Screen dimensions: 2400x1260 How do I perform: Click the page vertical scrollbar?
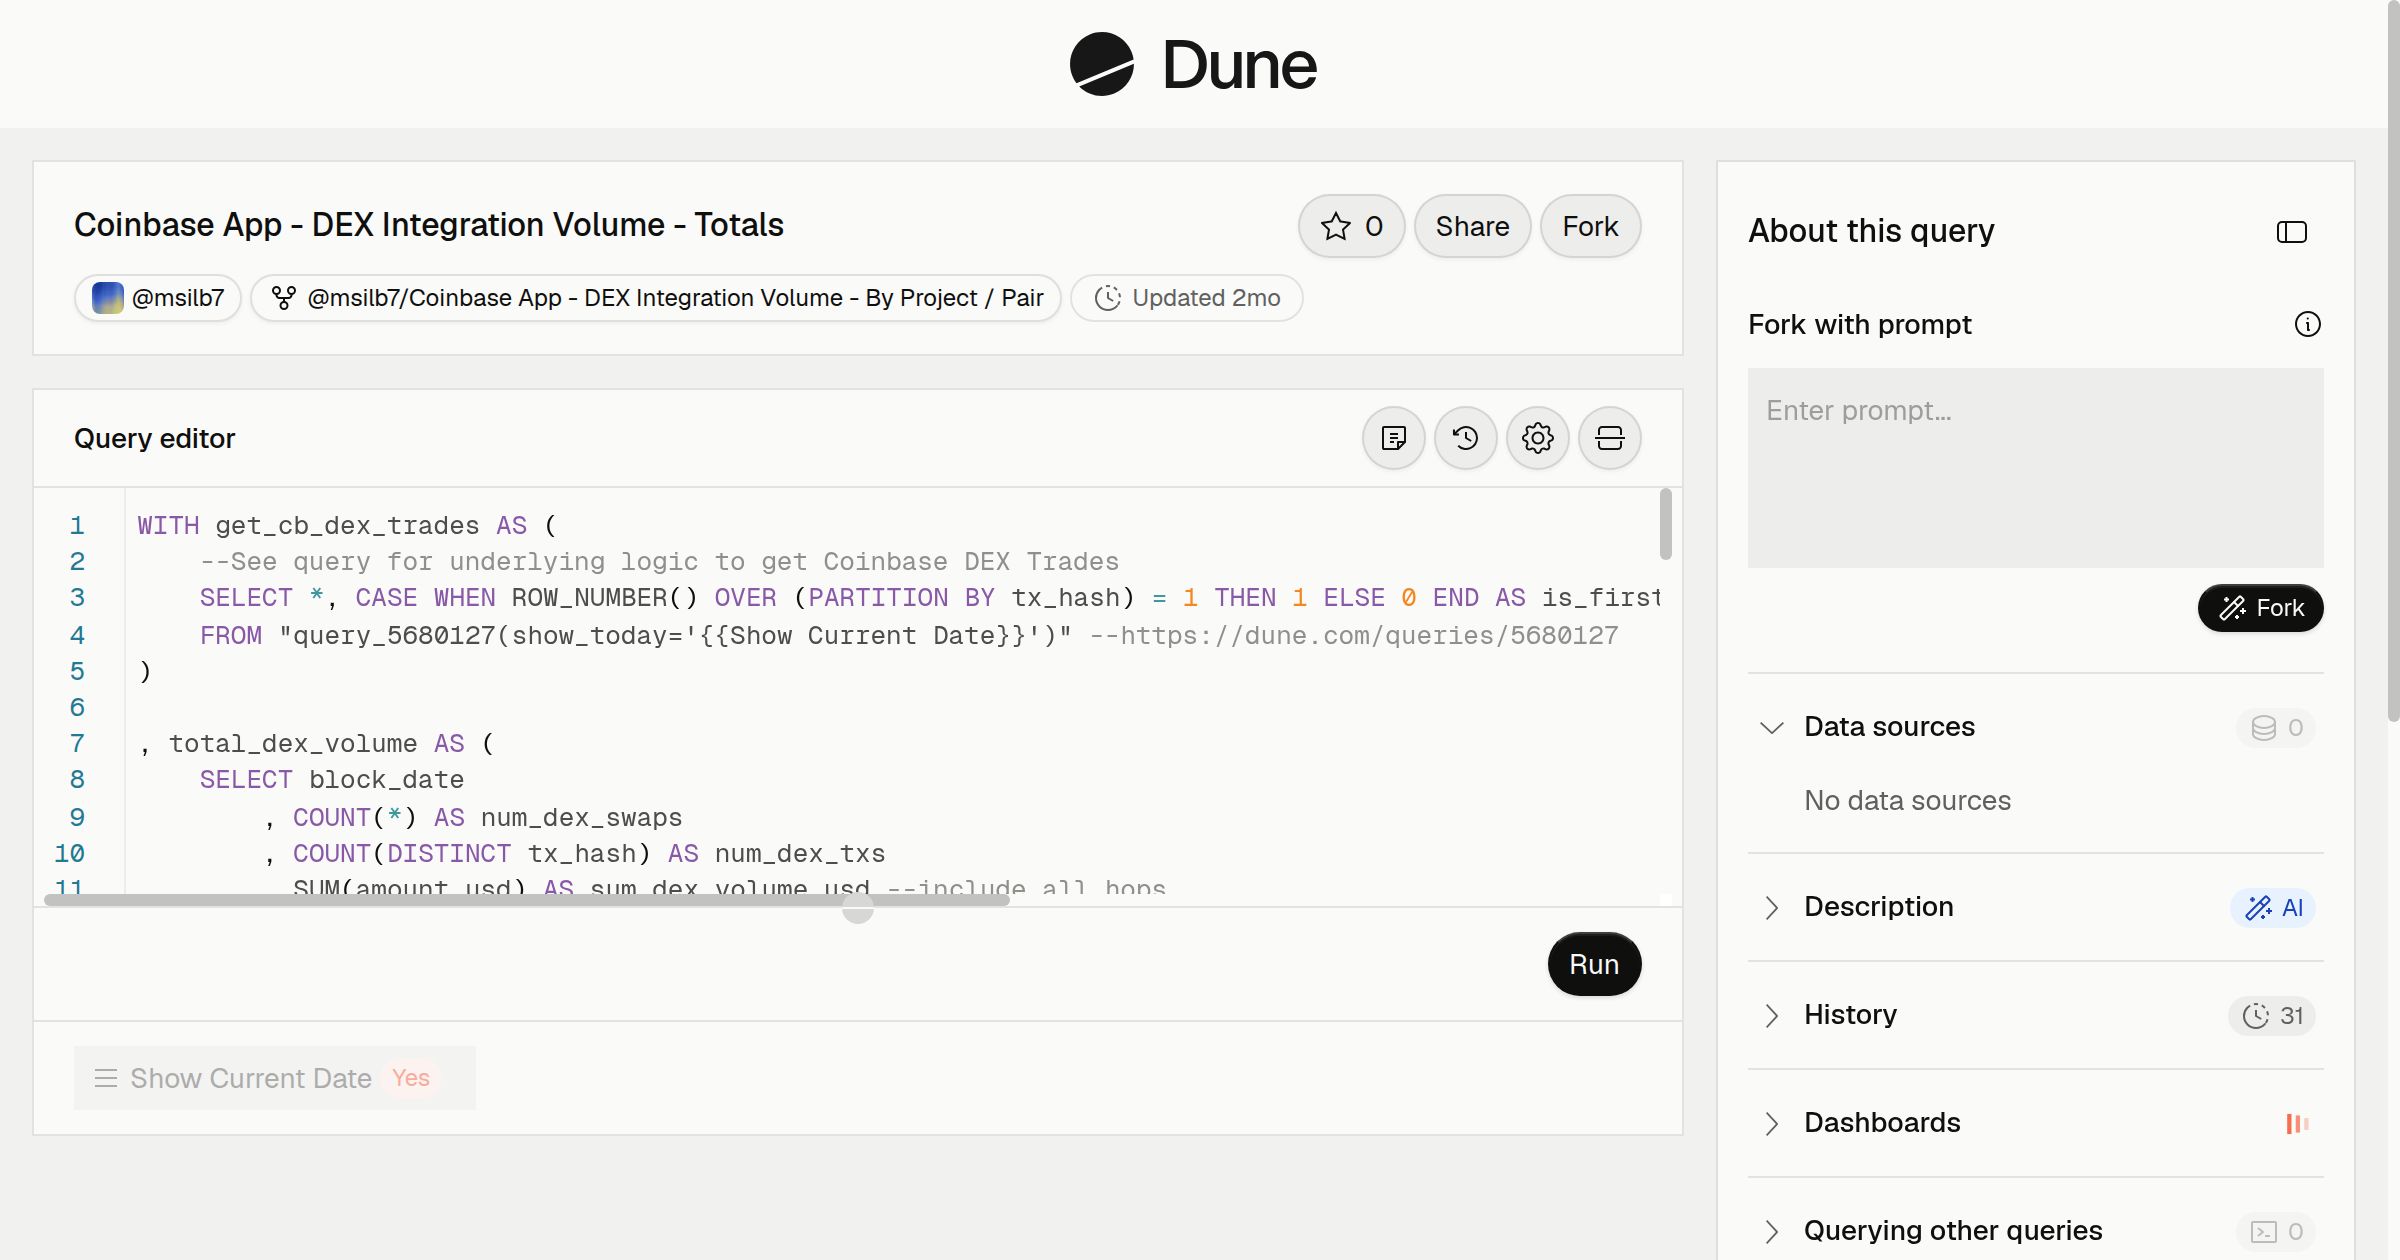(2393, 360)
